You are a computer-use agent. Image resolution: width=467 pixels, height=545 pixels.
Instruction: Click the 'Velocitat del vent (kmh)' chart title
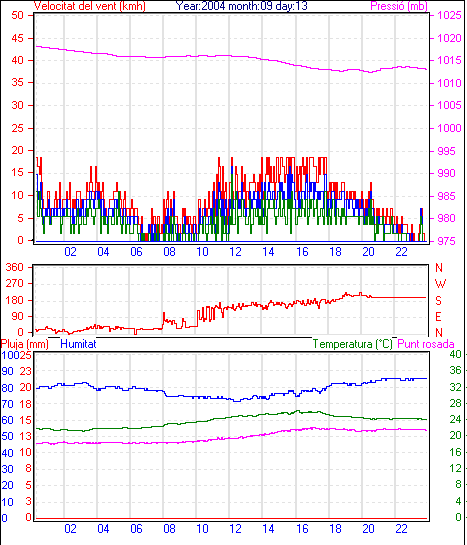click(x=90, y=6)
